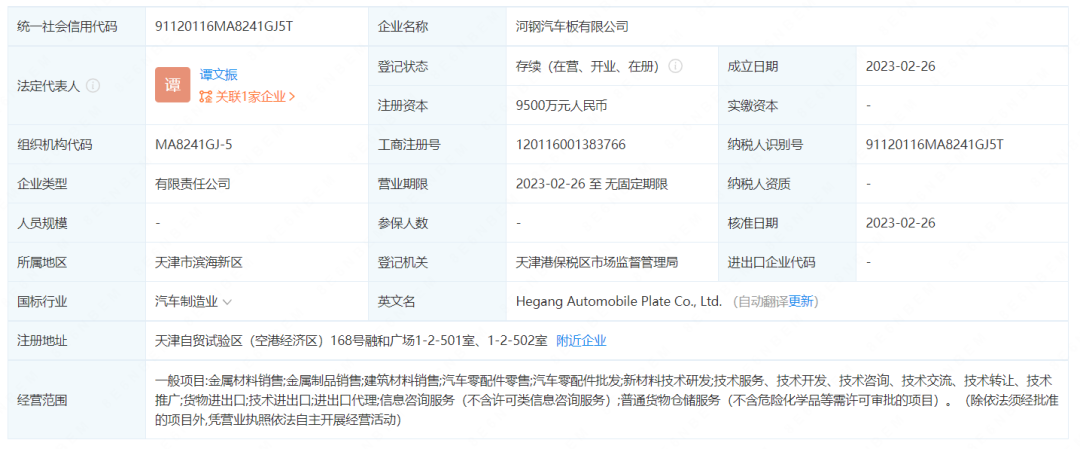Click the 核准日期 value 2023-02-26
The width and height of the screenshot is (1080, 449).
pyautogui.click(x=901, y=223)
